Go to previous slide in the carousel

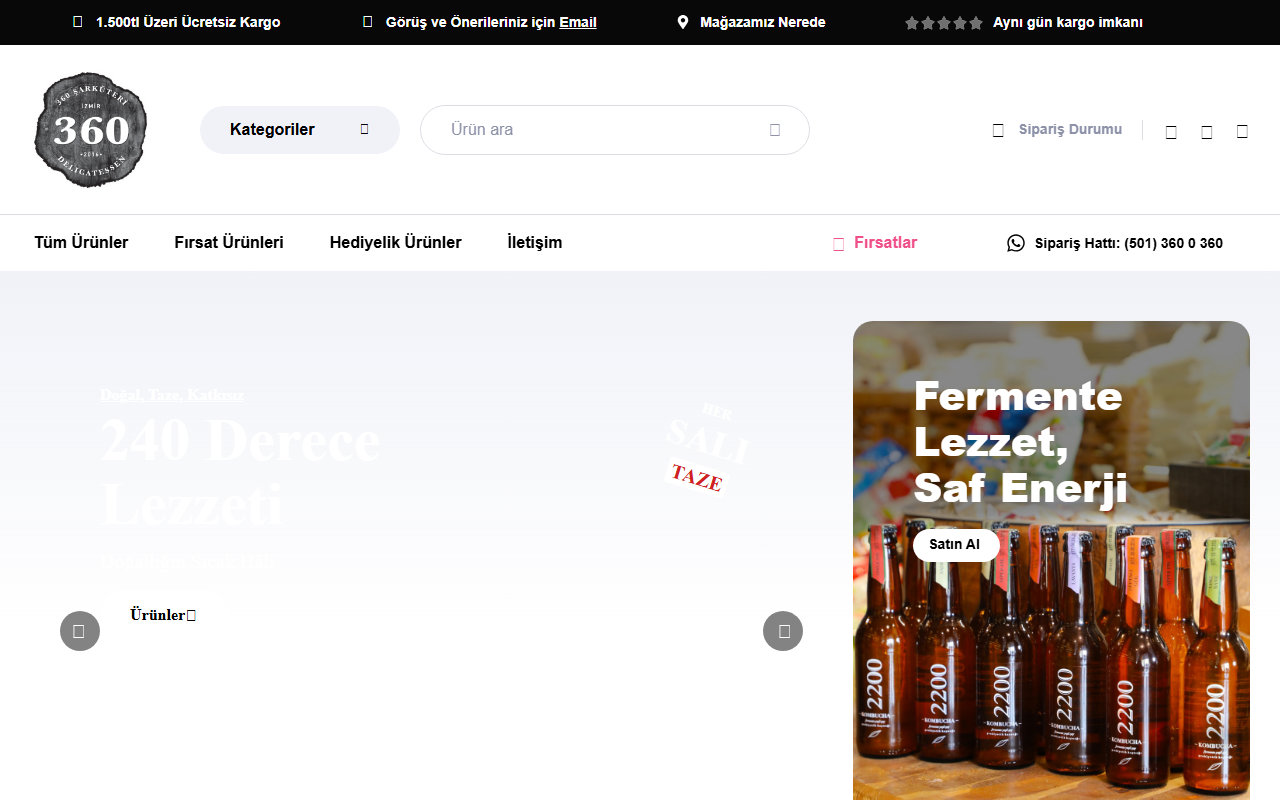80,631
